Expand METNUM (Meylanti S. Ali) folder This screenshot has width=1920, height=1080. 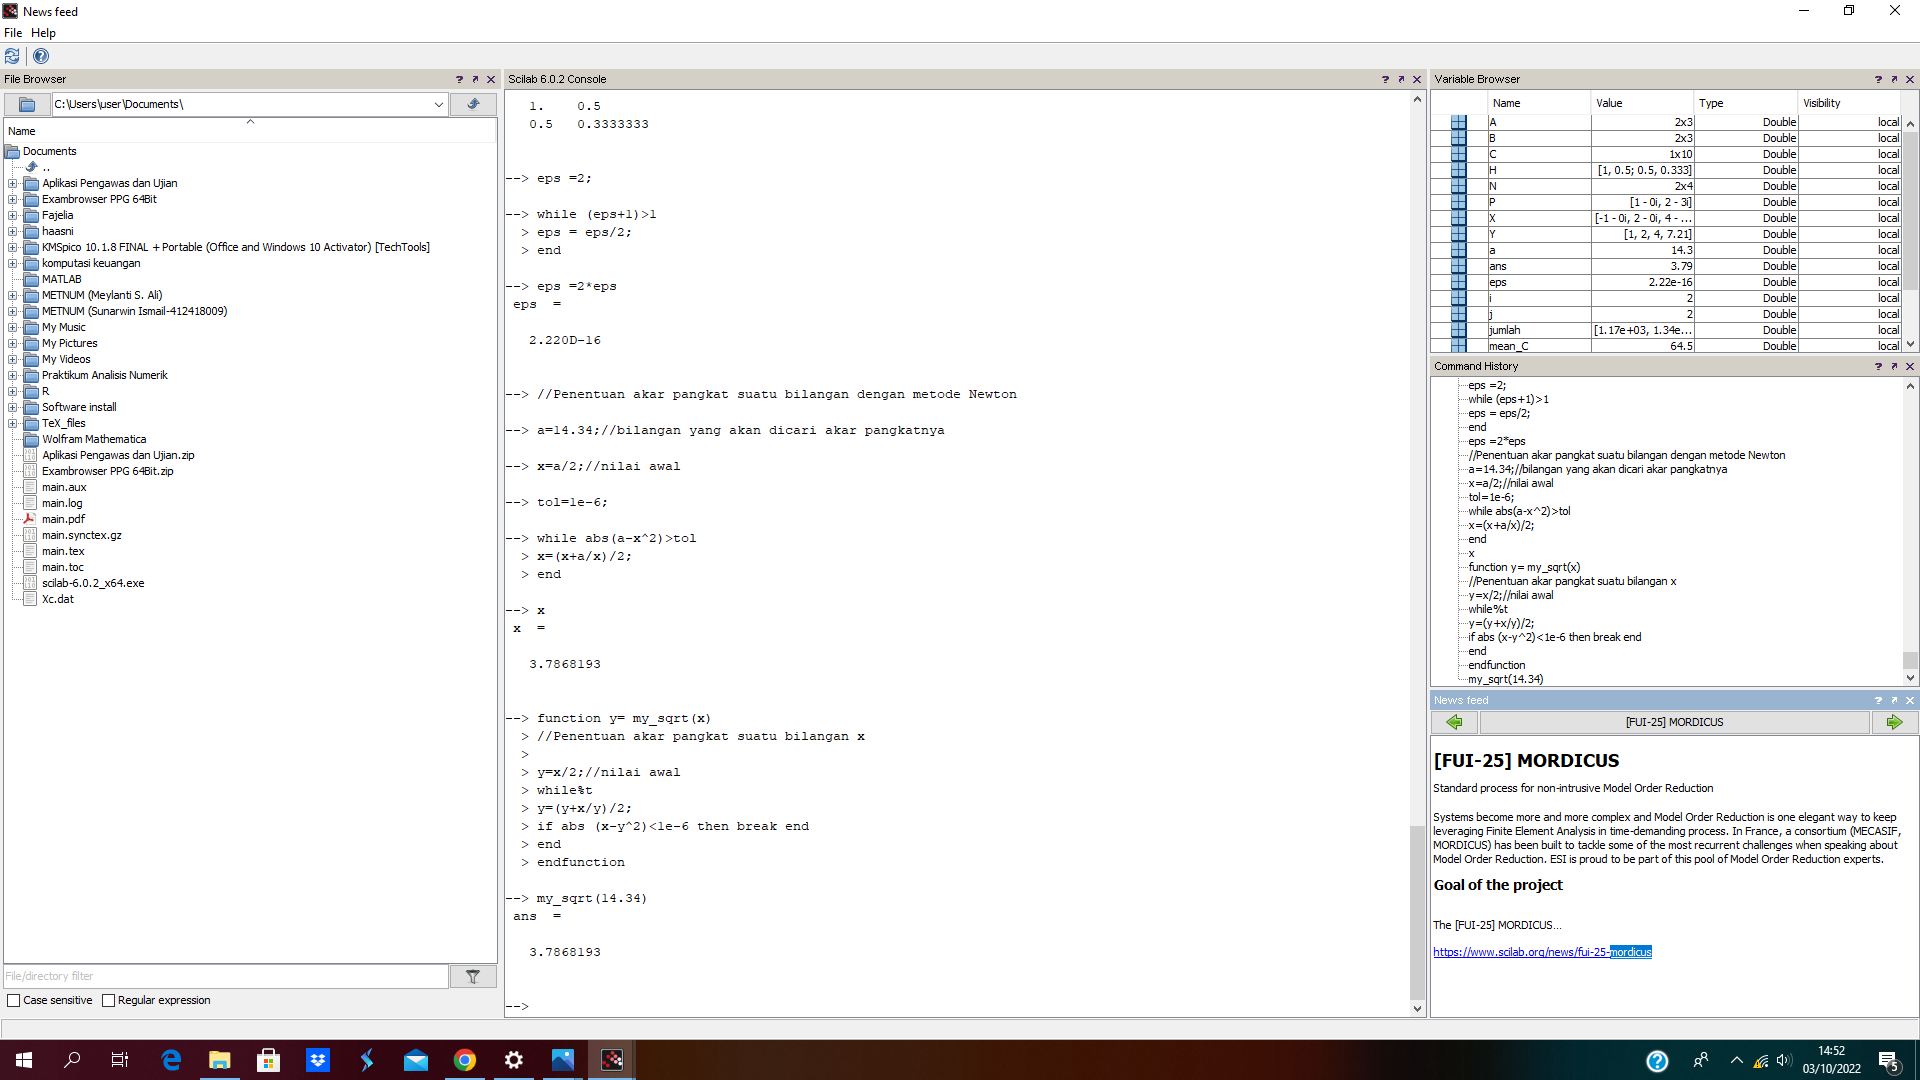pos(12,295)
